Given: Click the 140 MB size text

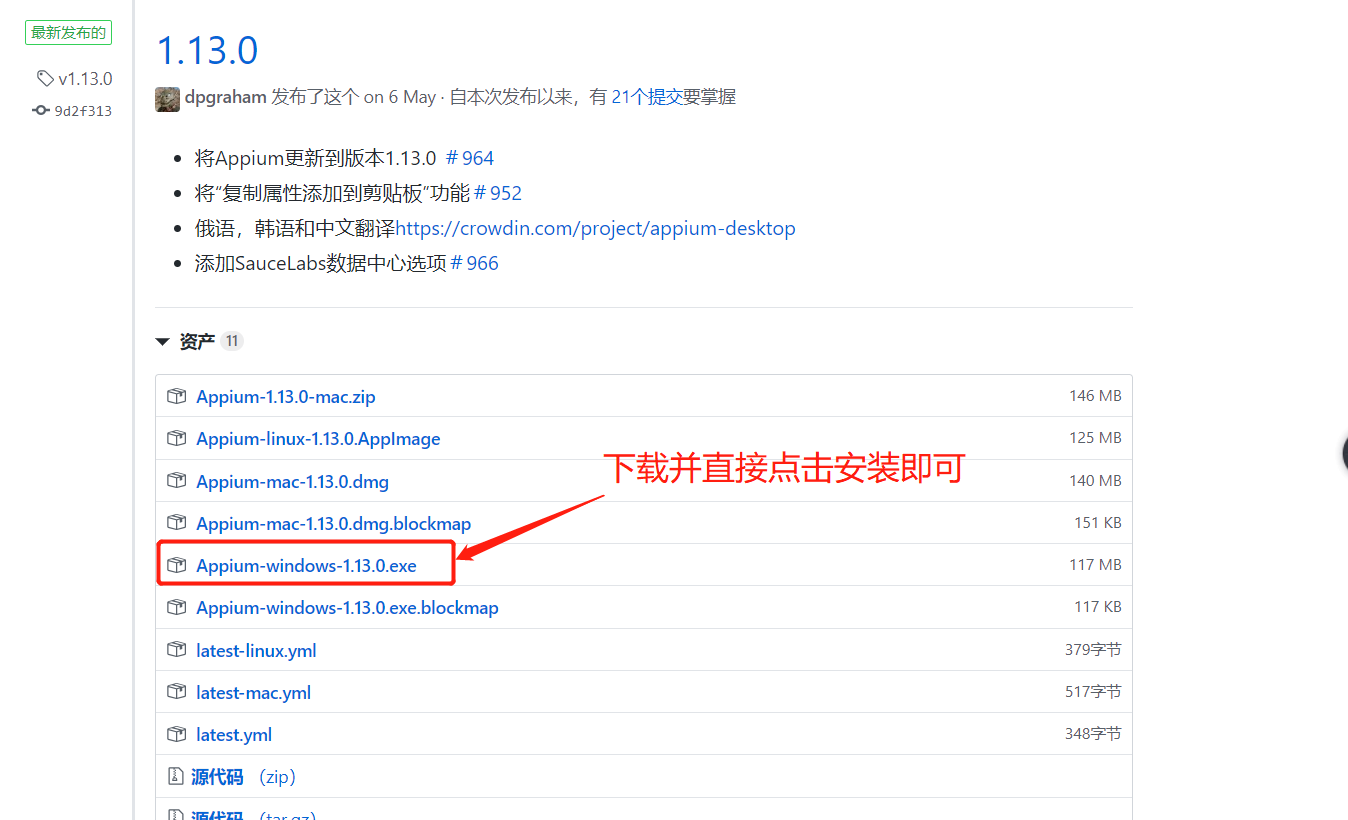Looking at the screenshot, I should pyautogui.click(x=1095, y=481).
